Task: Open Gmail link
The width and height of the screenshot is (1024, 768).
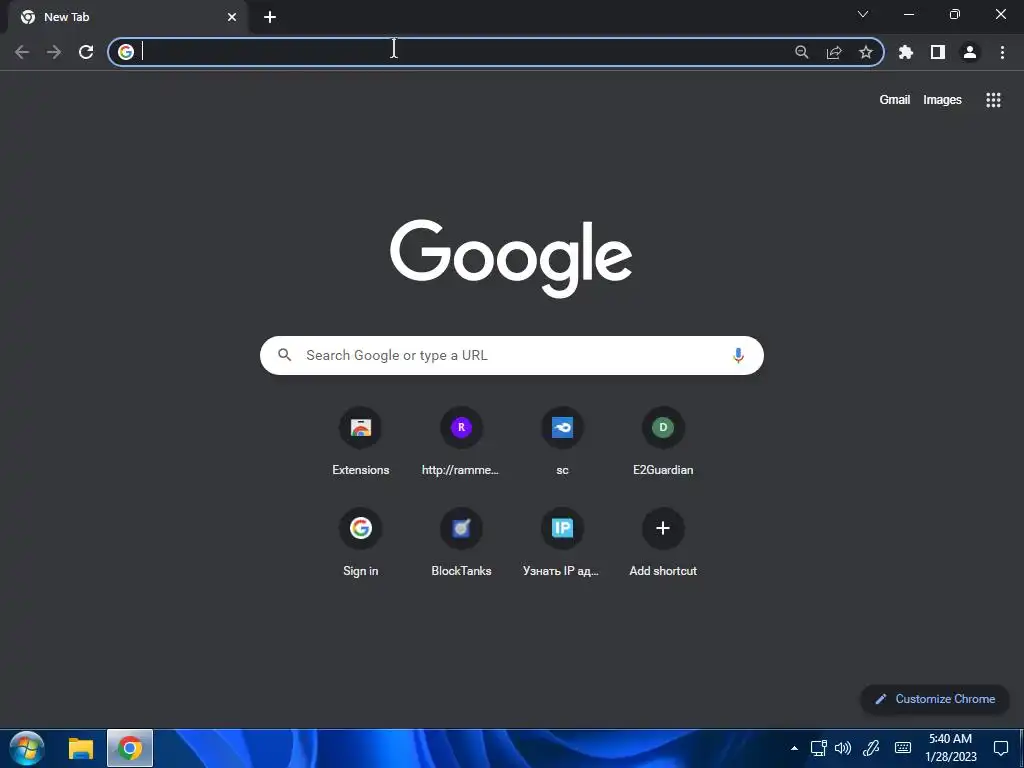Action: tap(895, 100)
